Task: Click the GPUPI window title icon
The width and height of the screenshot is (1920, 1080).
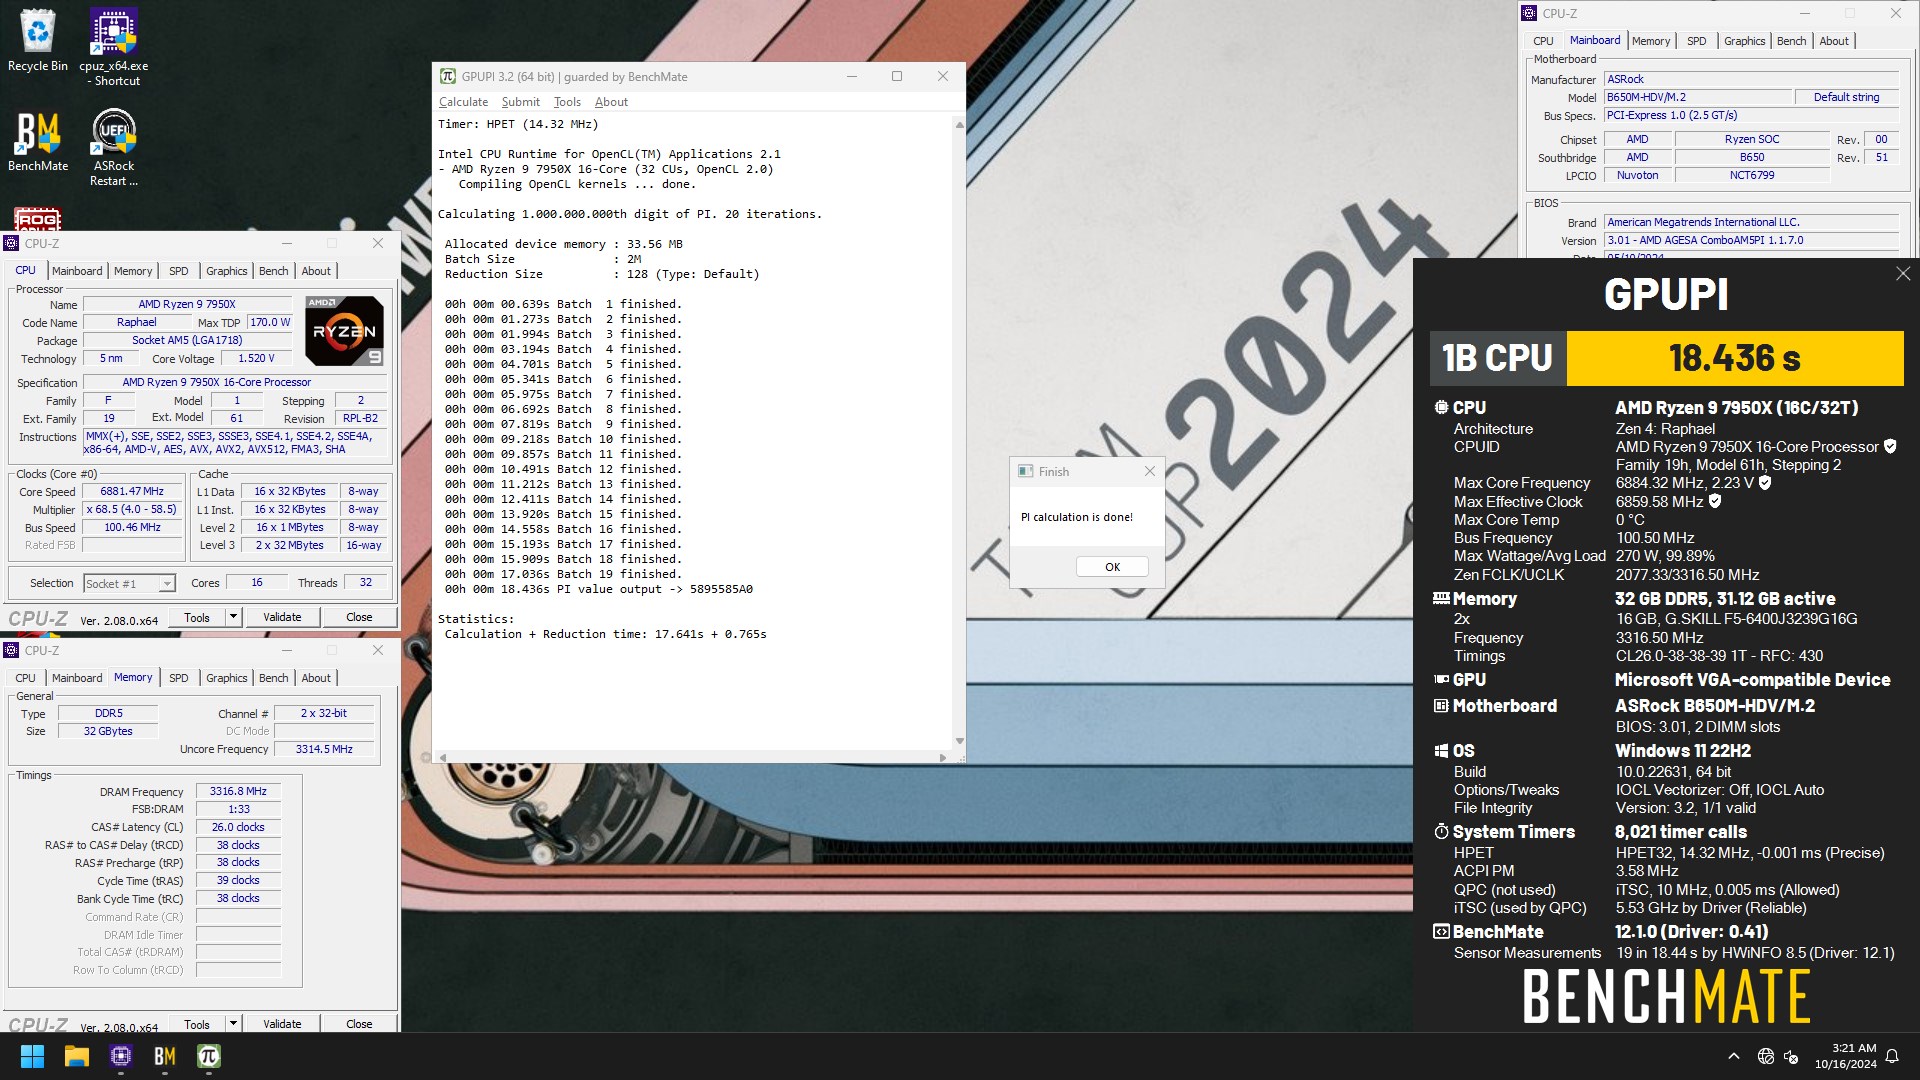Action: [x=448, y=77]
